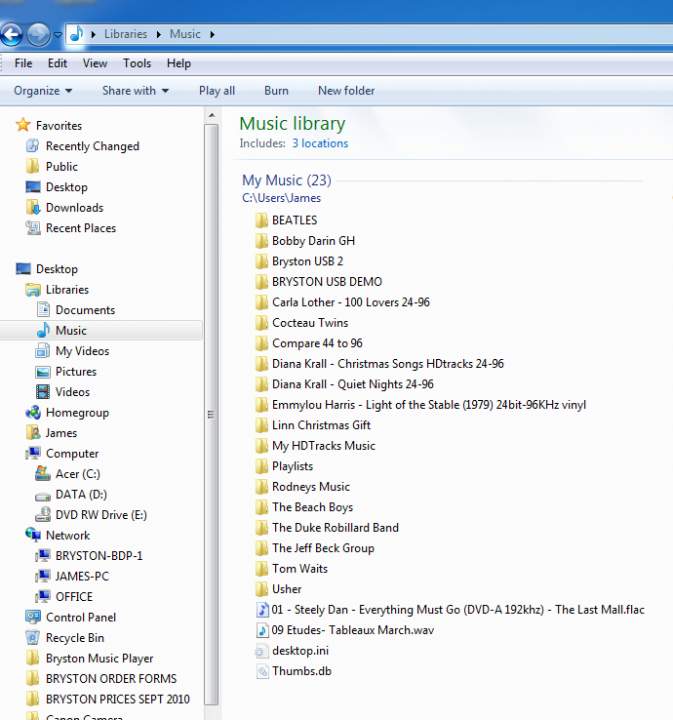Click the 09 Etudes- Tableaux March.wav file icon
The width and height of the screenshot is (673, 720).
[262, 630]
